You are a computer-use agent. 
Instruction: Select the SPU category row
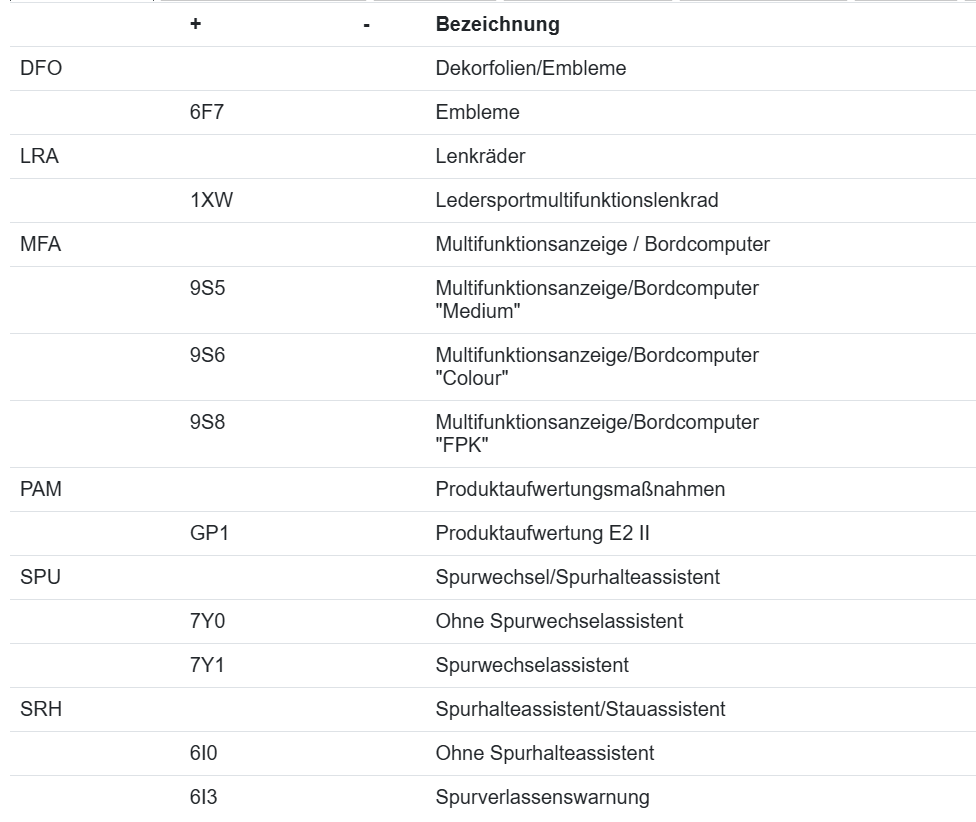pyautogui.click(x=493, y=577)
